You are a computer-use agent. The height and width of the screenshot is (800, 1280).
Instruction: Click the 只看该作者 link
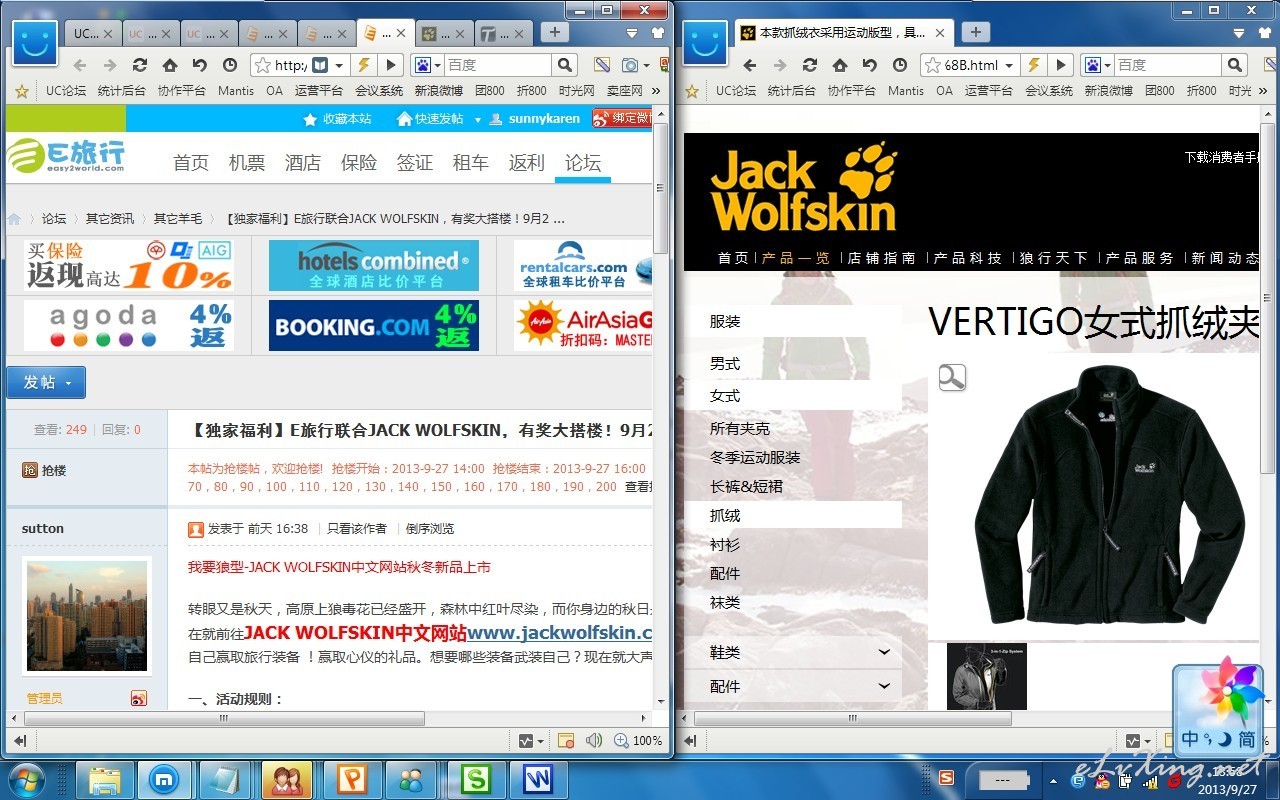pyautogui.click(x=357, y=528)
